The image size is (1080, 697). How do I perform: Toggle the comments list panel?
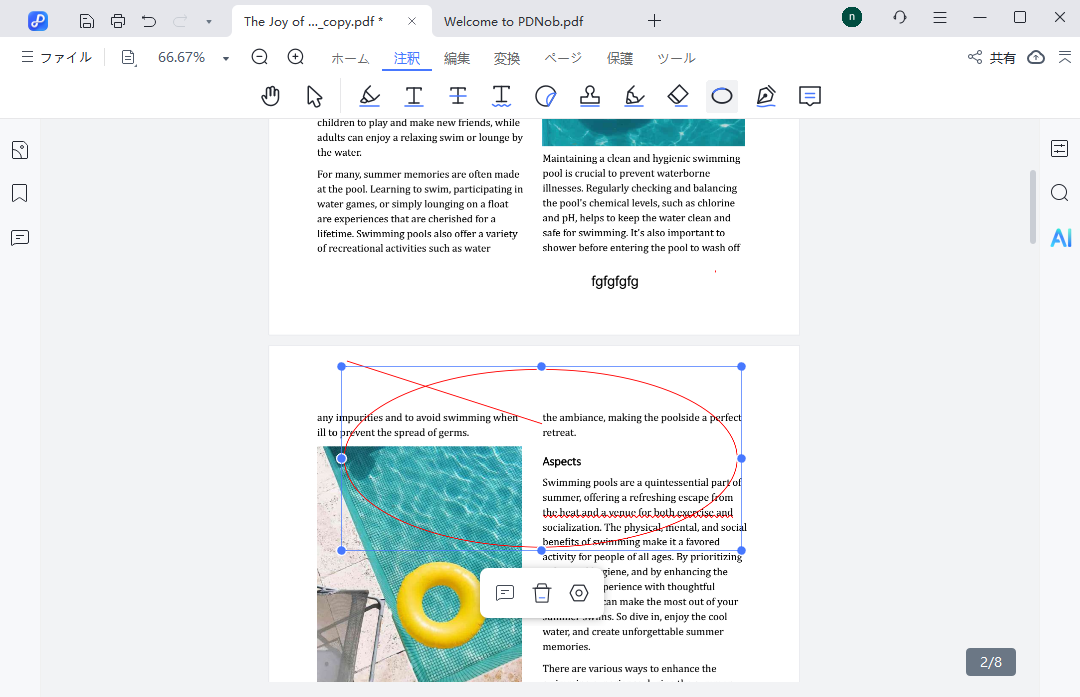pyautogui.click(x=20, y=238)
